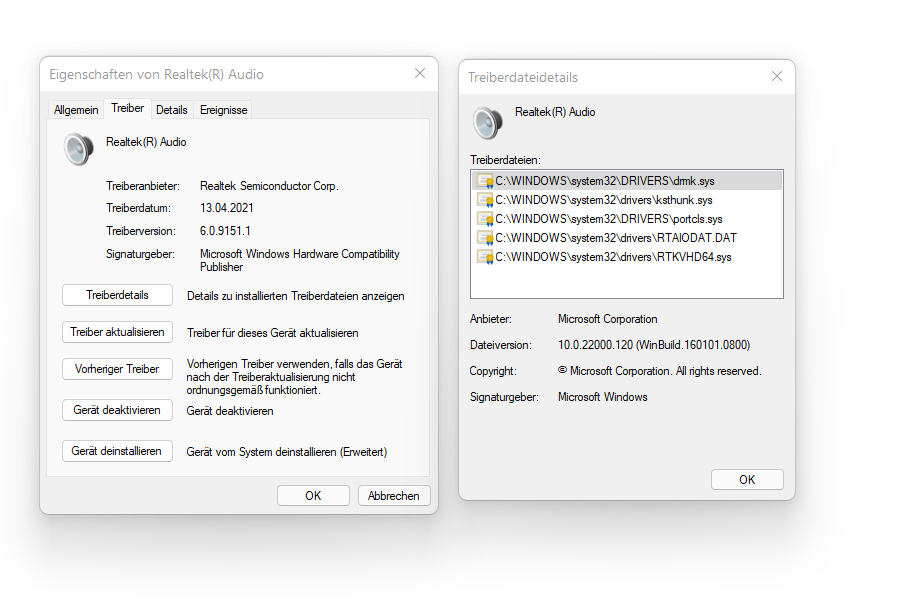Click the copyright Microsoft Corporation text
Screen dimensions: 908x601
(x=660, y=371)
